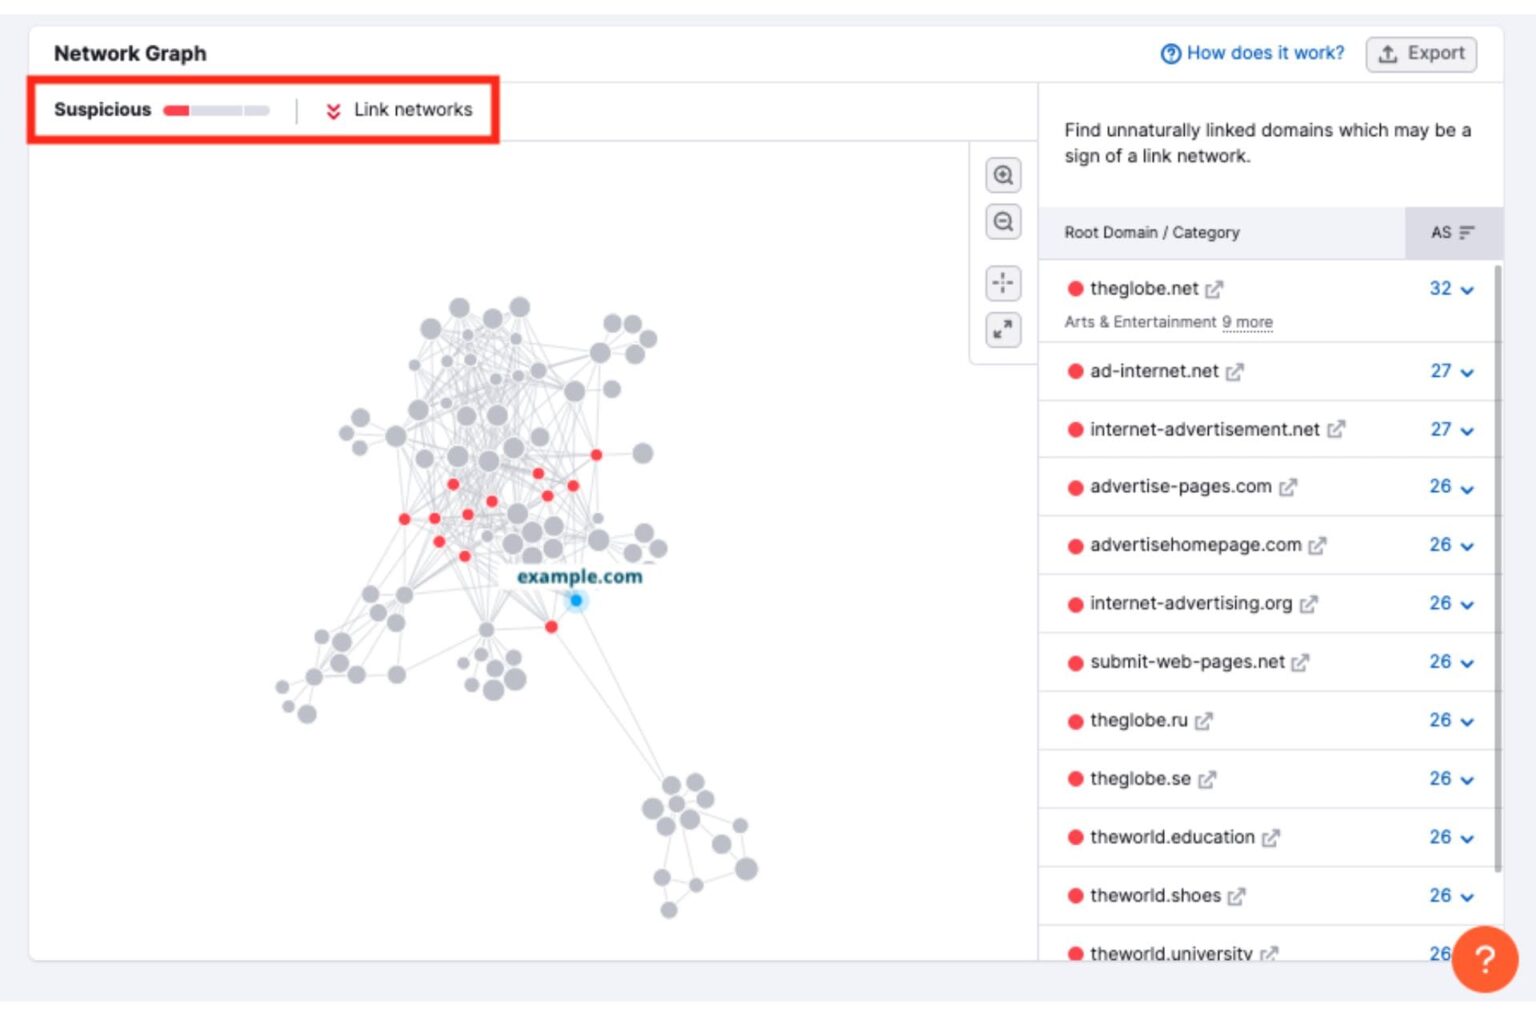Click the fullscreen expand icon on the graph
Viewport: 1536px width, 1016px height.
tap(1003, 330)
